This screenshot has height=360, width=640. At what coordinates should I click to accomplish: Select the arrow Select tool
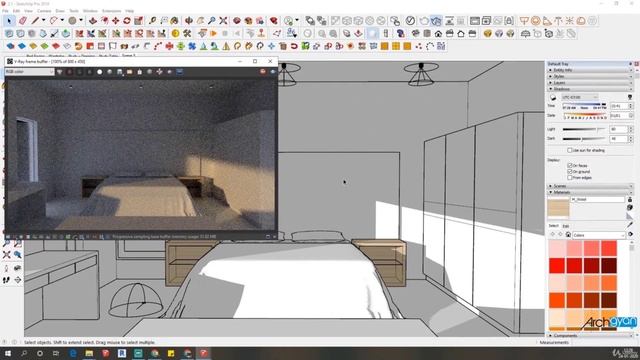[9, 20]
